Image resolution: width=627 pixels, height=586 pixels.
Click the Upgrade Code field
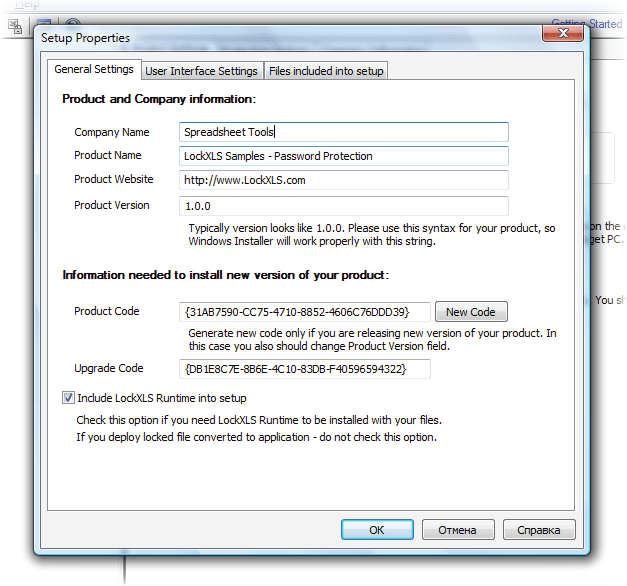pyautogui.click(x=305, y=369)
